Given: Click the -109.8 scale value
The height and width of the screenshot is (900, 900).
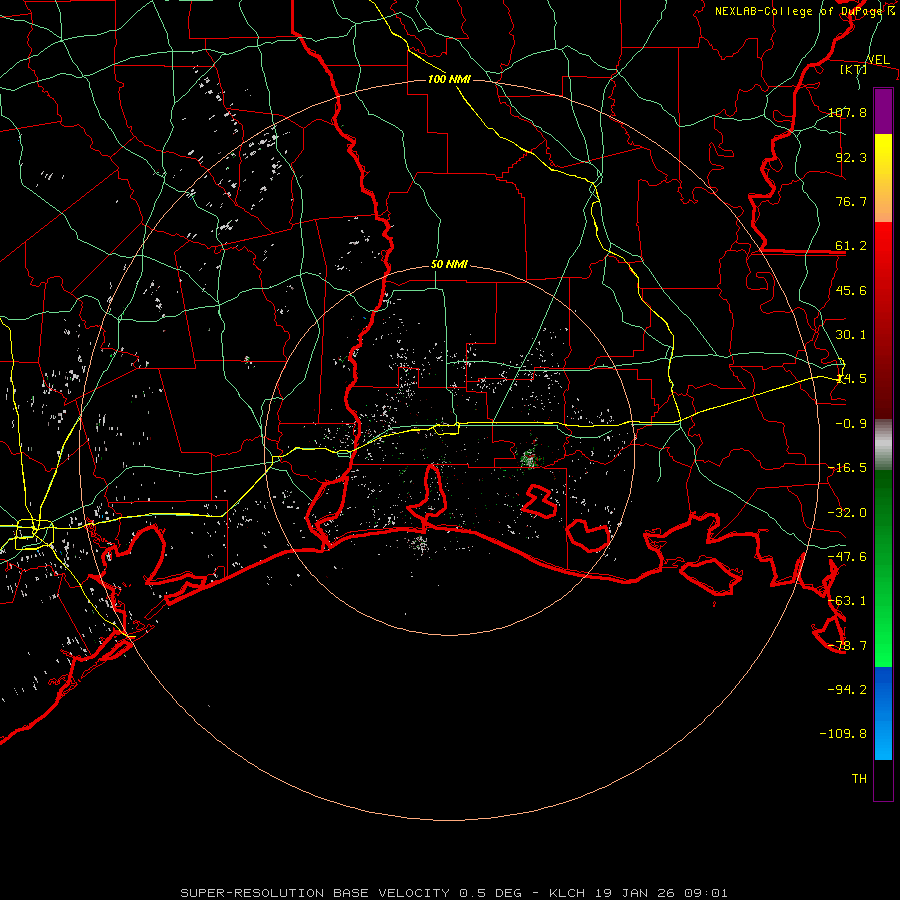Looking at the screenshot, I should (843, 734).
